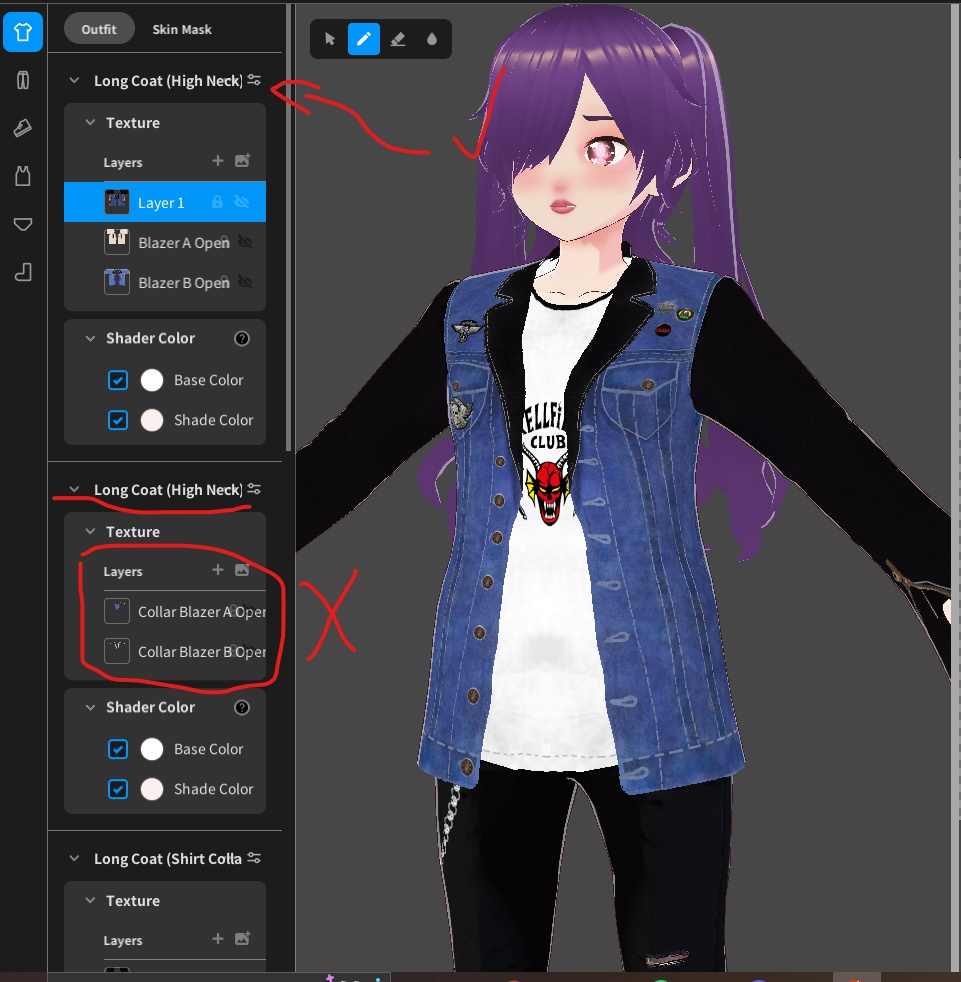The height and width of the screenshot is (982, 961).
Task: Click the Collar Blazer A Open thumbnail
Action: [x=117, y=611]
